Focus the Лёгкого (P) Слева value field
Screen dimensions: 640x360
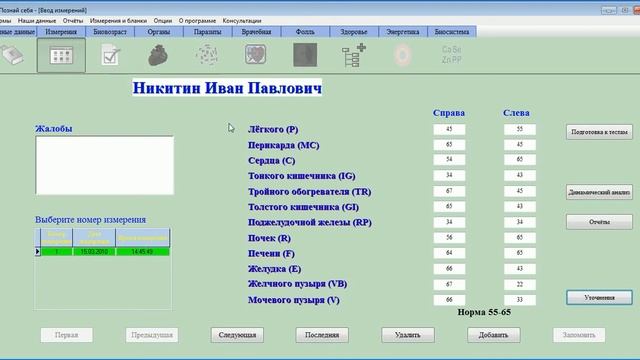pos(520,129)
